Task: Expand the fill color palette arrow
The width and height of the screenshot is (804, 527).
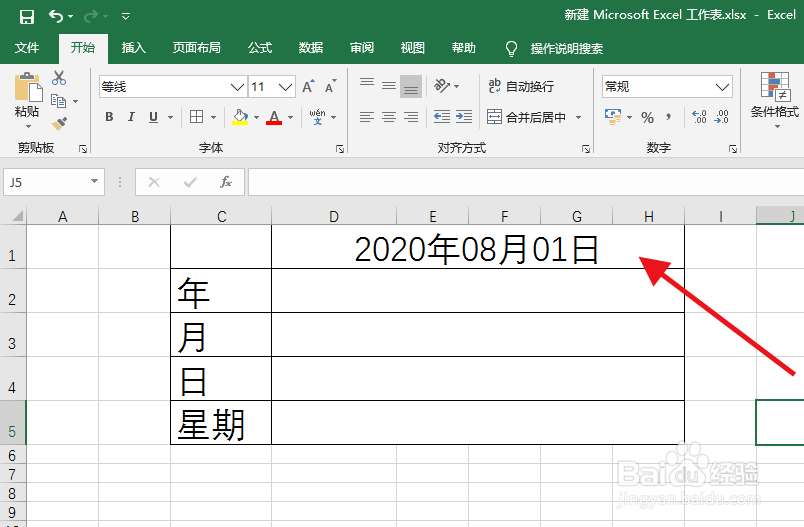Action: pyautogui.click(x=256, y=117)
